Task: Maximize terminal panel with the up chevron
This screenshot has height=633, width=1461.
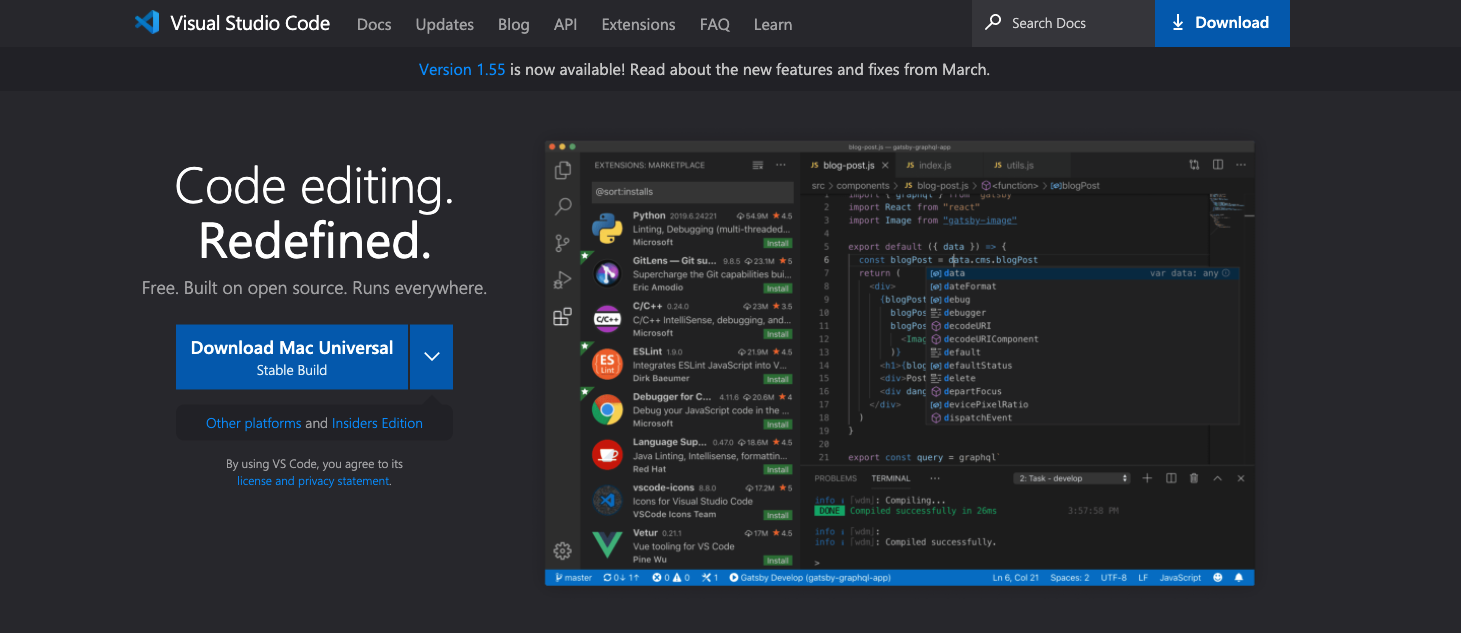Action: pyautogui.click(x=1218, y=478)
